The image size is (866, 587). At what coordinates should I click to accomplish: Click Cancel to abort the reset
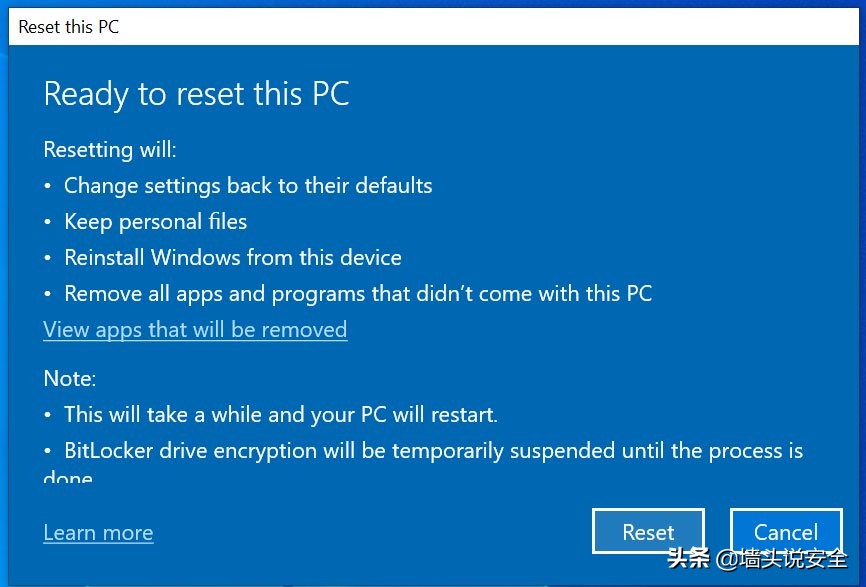click(x=786, y=531)
